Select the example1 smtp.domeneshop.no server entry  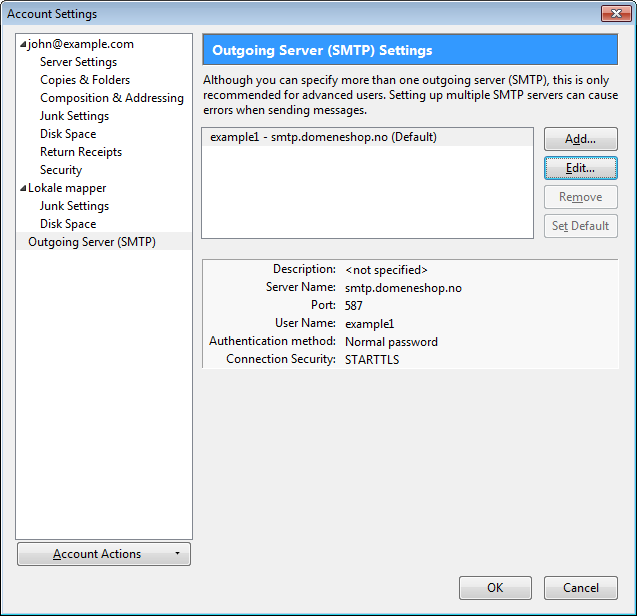(323, 137)
